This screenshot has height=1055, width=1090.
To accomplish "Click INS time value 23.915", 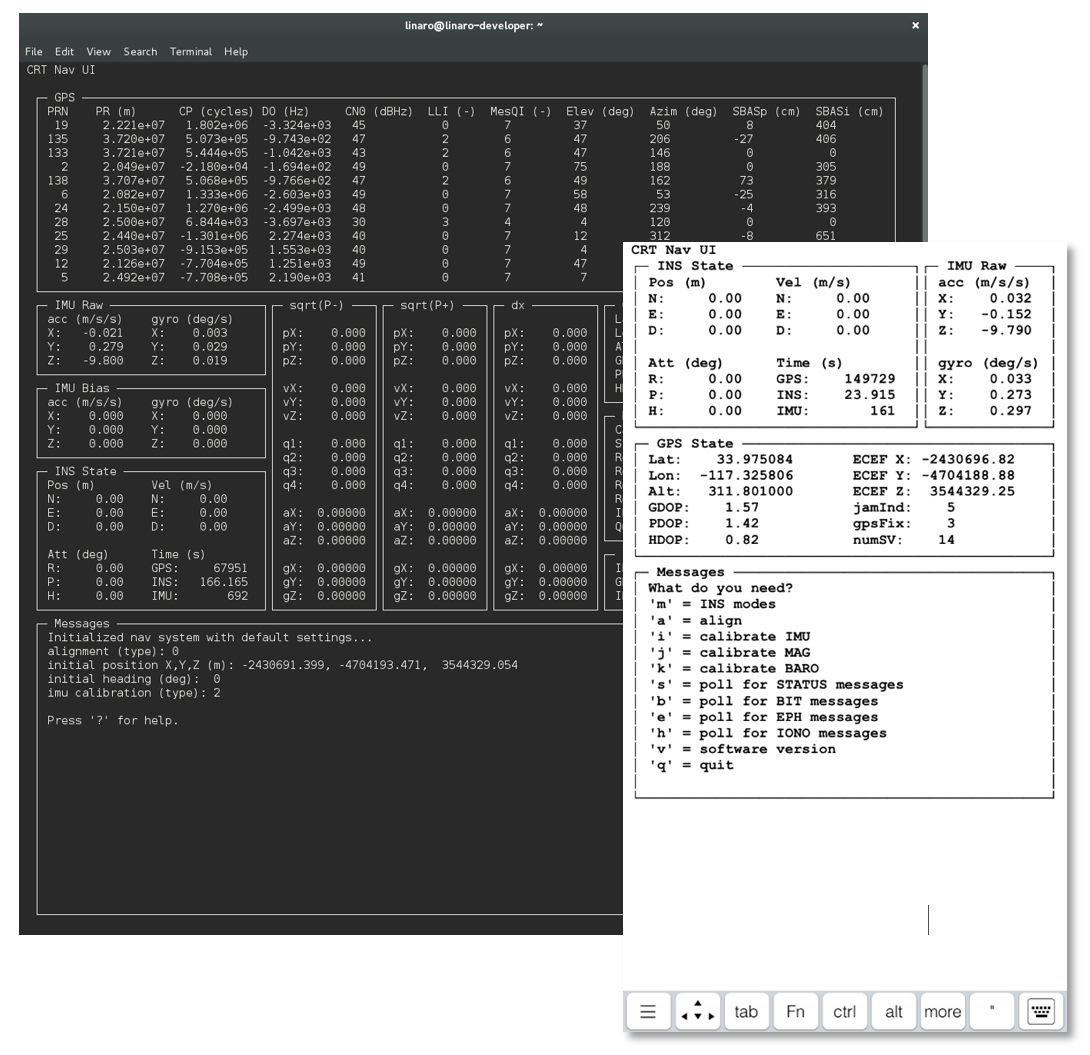I will [870, 395].
